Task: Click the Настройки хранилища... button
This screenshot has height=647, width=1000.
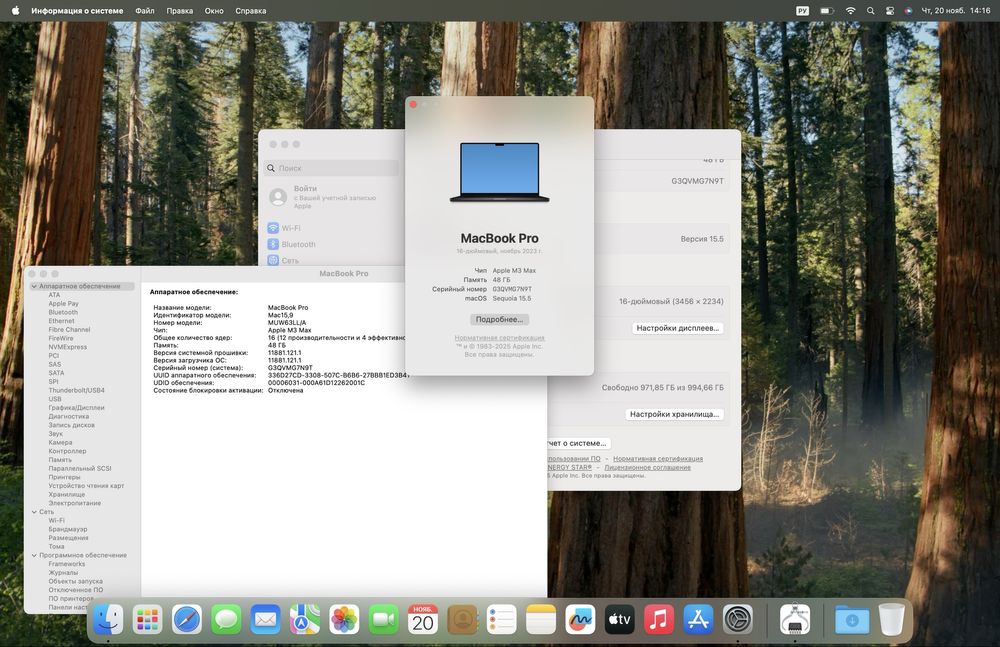Action: point(674,414)
